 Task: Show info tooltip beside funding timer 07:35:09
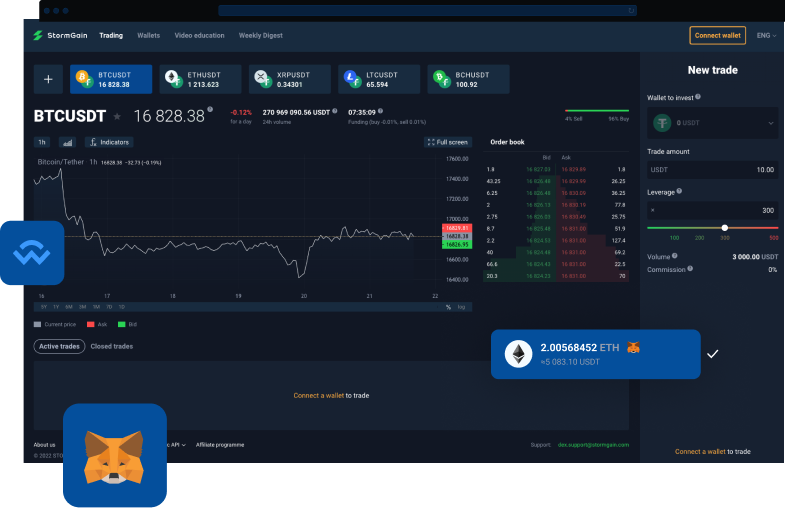(380, 111)
